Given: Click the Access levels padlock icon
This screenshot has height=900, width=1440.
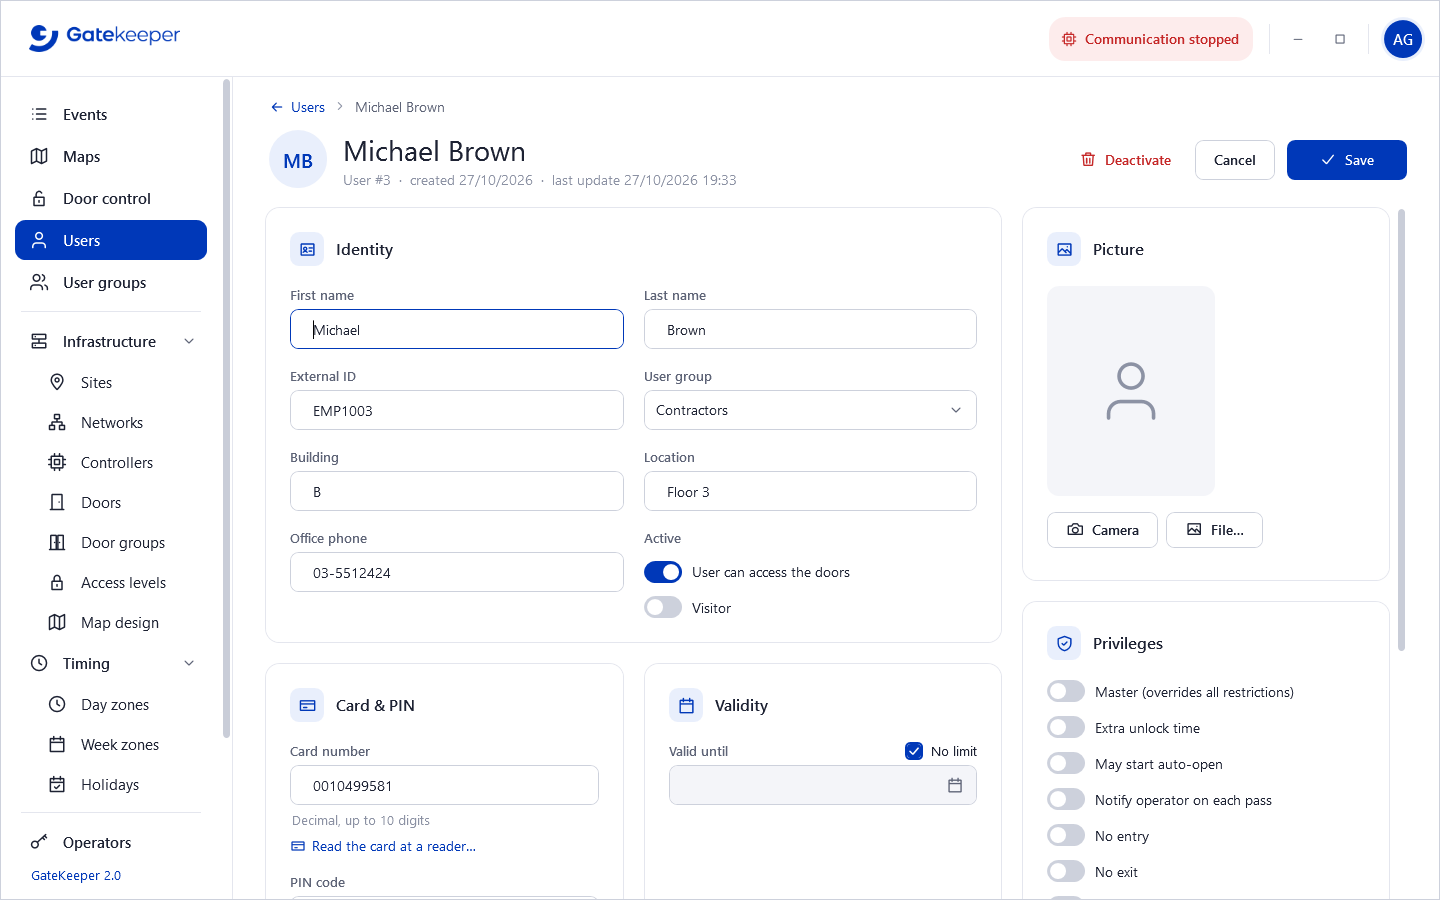Looking at the screenshot, I should point(57,582).
